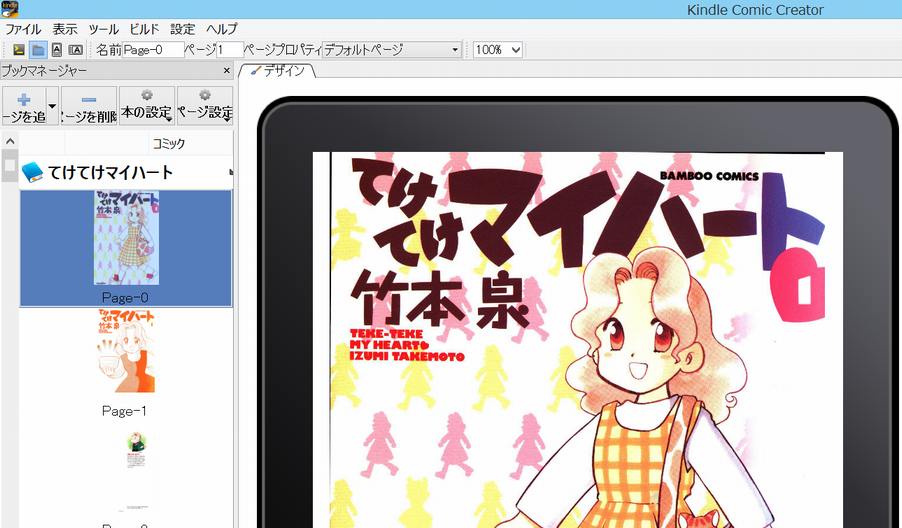Open the 表示 menu
902x528 pixels.
[x=64, y=29]
